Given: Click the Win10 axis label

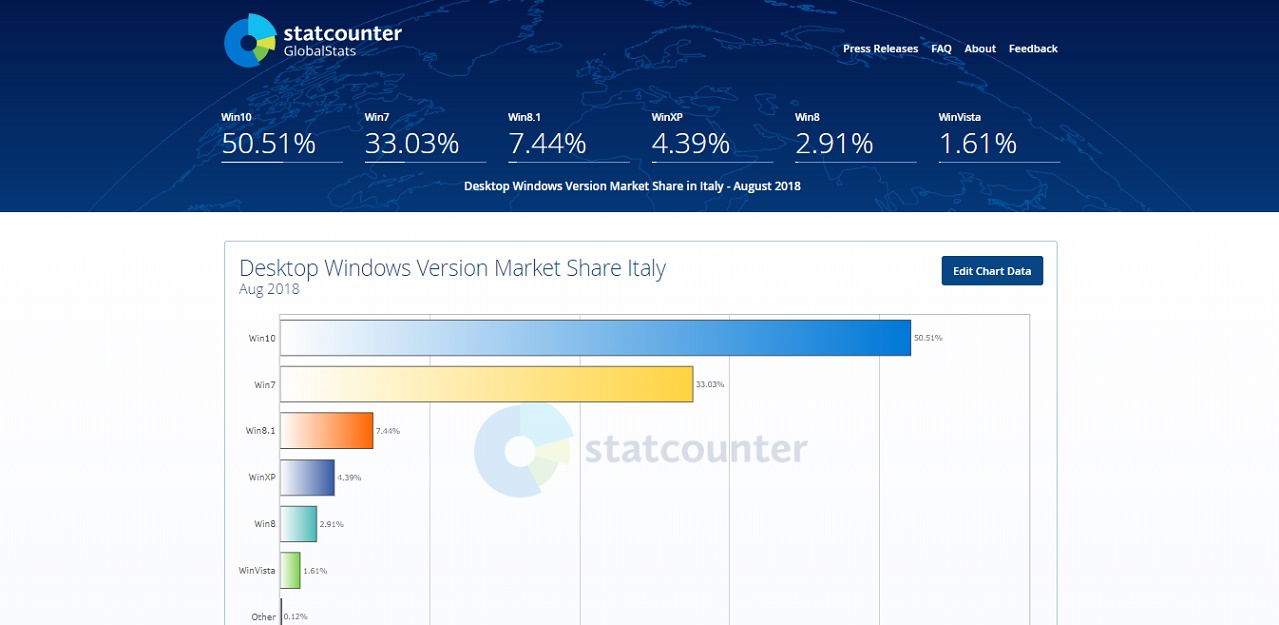Looking at the screenshot, I should (262, 338).
